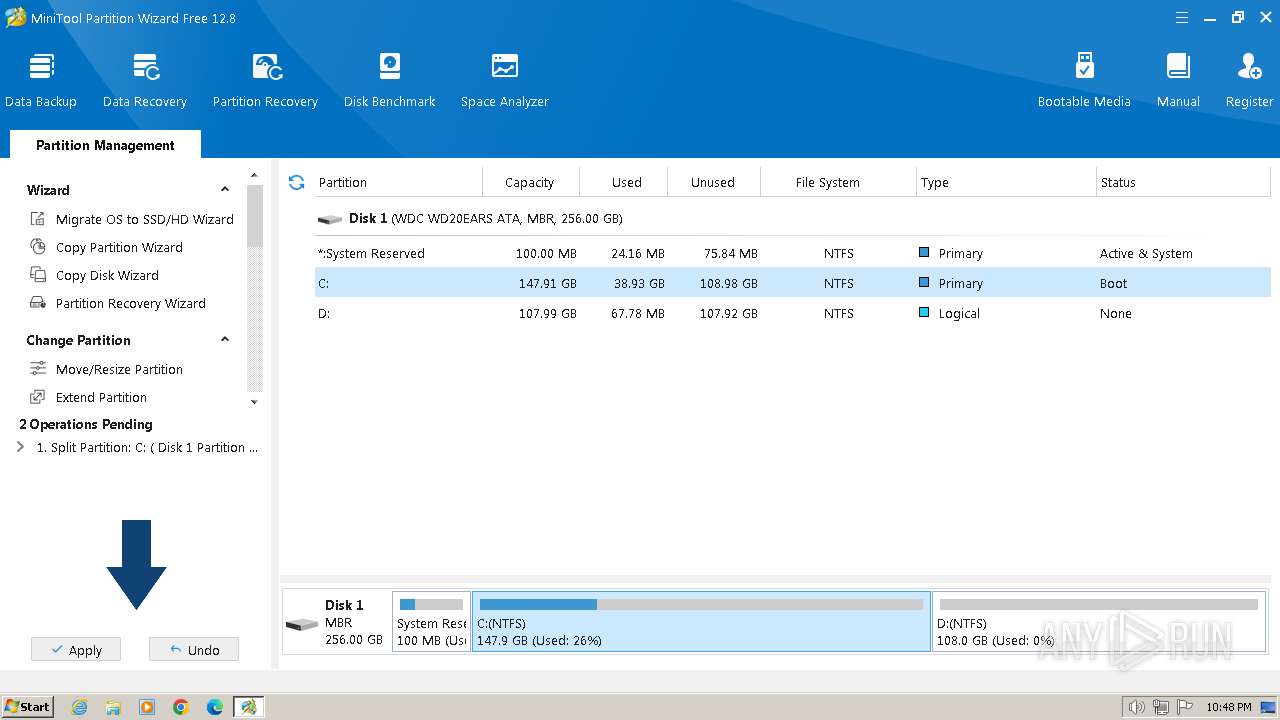Open the Move/Resize Partition link
The image size is (1280, 720).
coord(119,369)
